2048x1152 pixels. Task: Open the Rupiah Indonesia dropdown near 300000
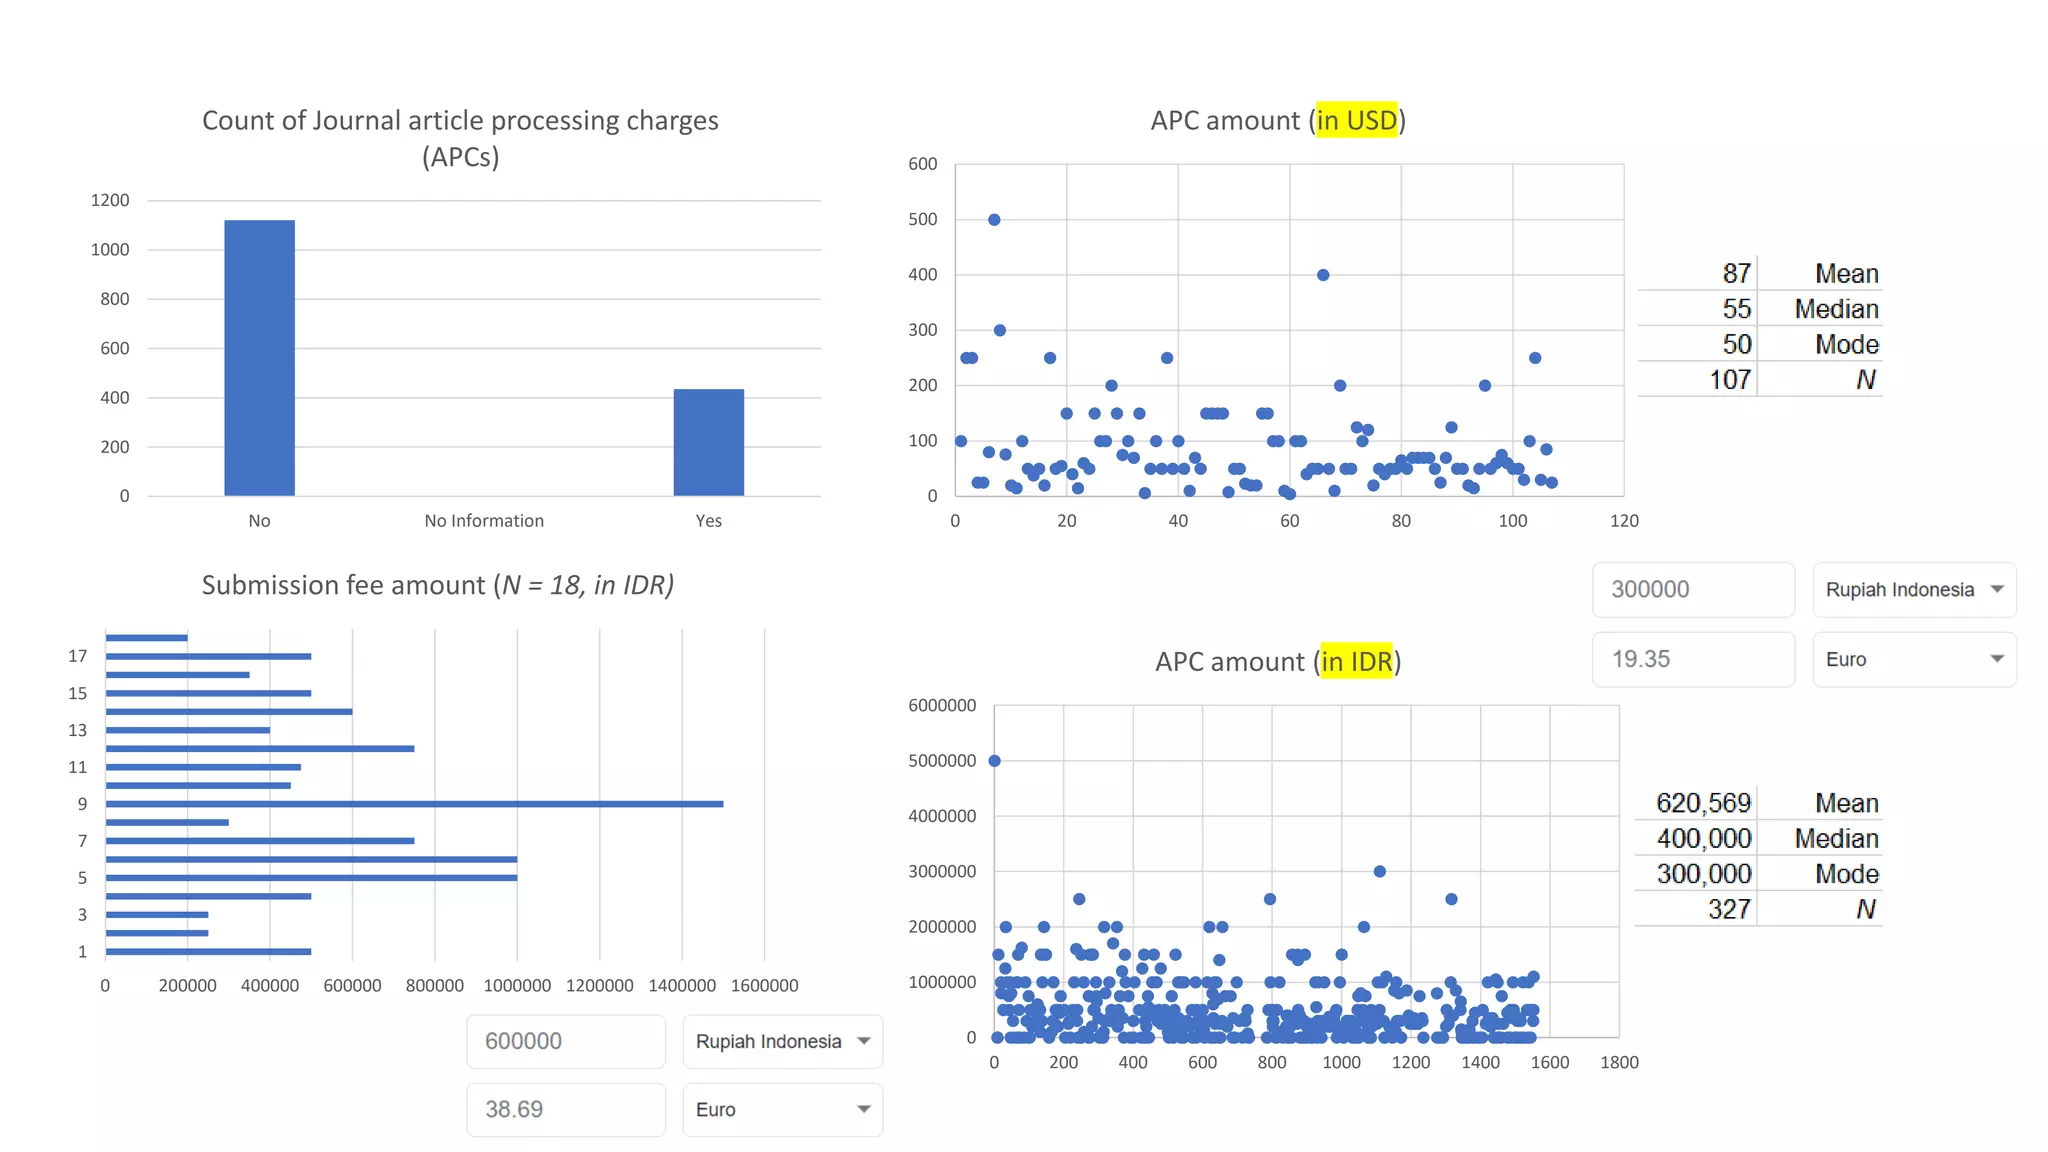(1913, 590)
